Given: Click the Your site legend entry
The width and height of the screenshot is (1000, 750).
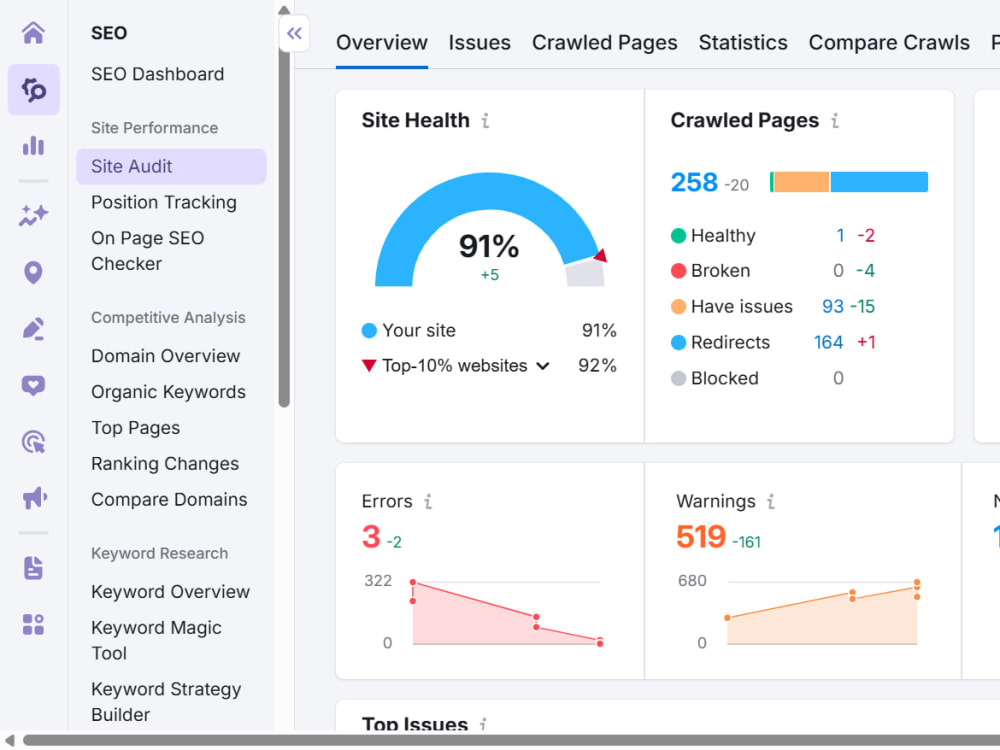Looking at the screenshot, I should click(x=418, y=330).
